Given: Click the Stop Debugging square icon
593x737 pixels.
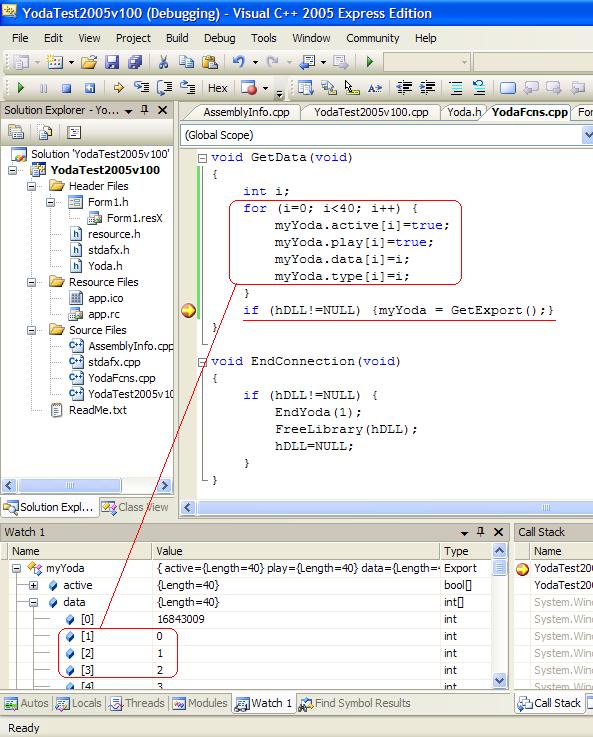Looking at the screenshot, I should [66, 88].
